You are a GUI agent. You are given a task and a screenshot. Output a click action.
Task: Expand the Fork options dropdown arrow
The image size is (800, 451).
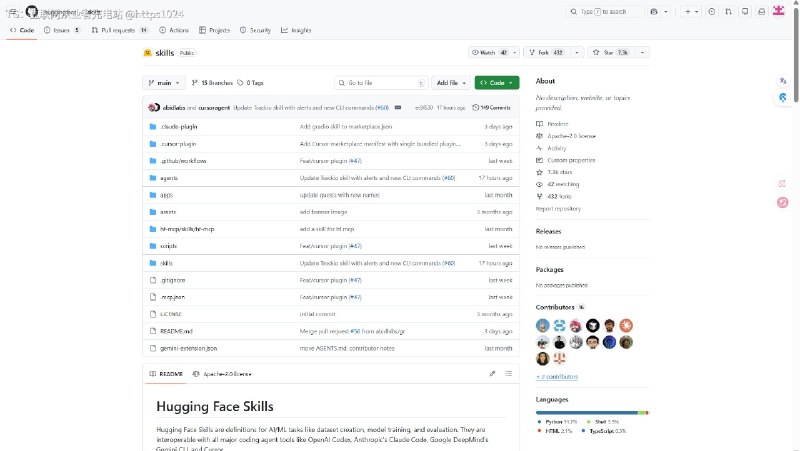coord(577,52)
